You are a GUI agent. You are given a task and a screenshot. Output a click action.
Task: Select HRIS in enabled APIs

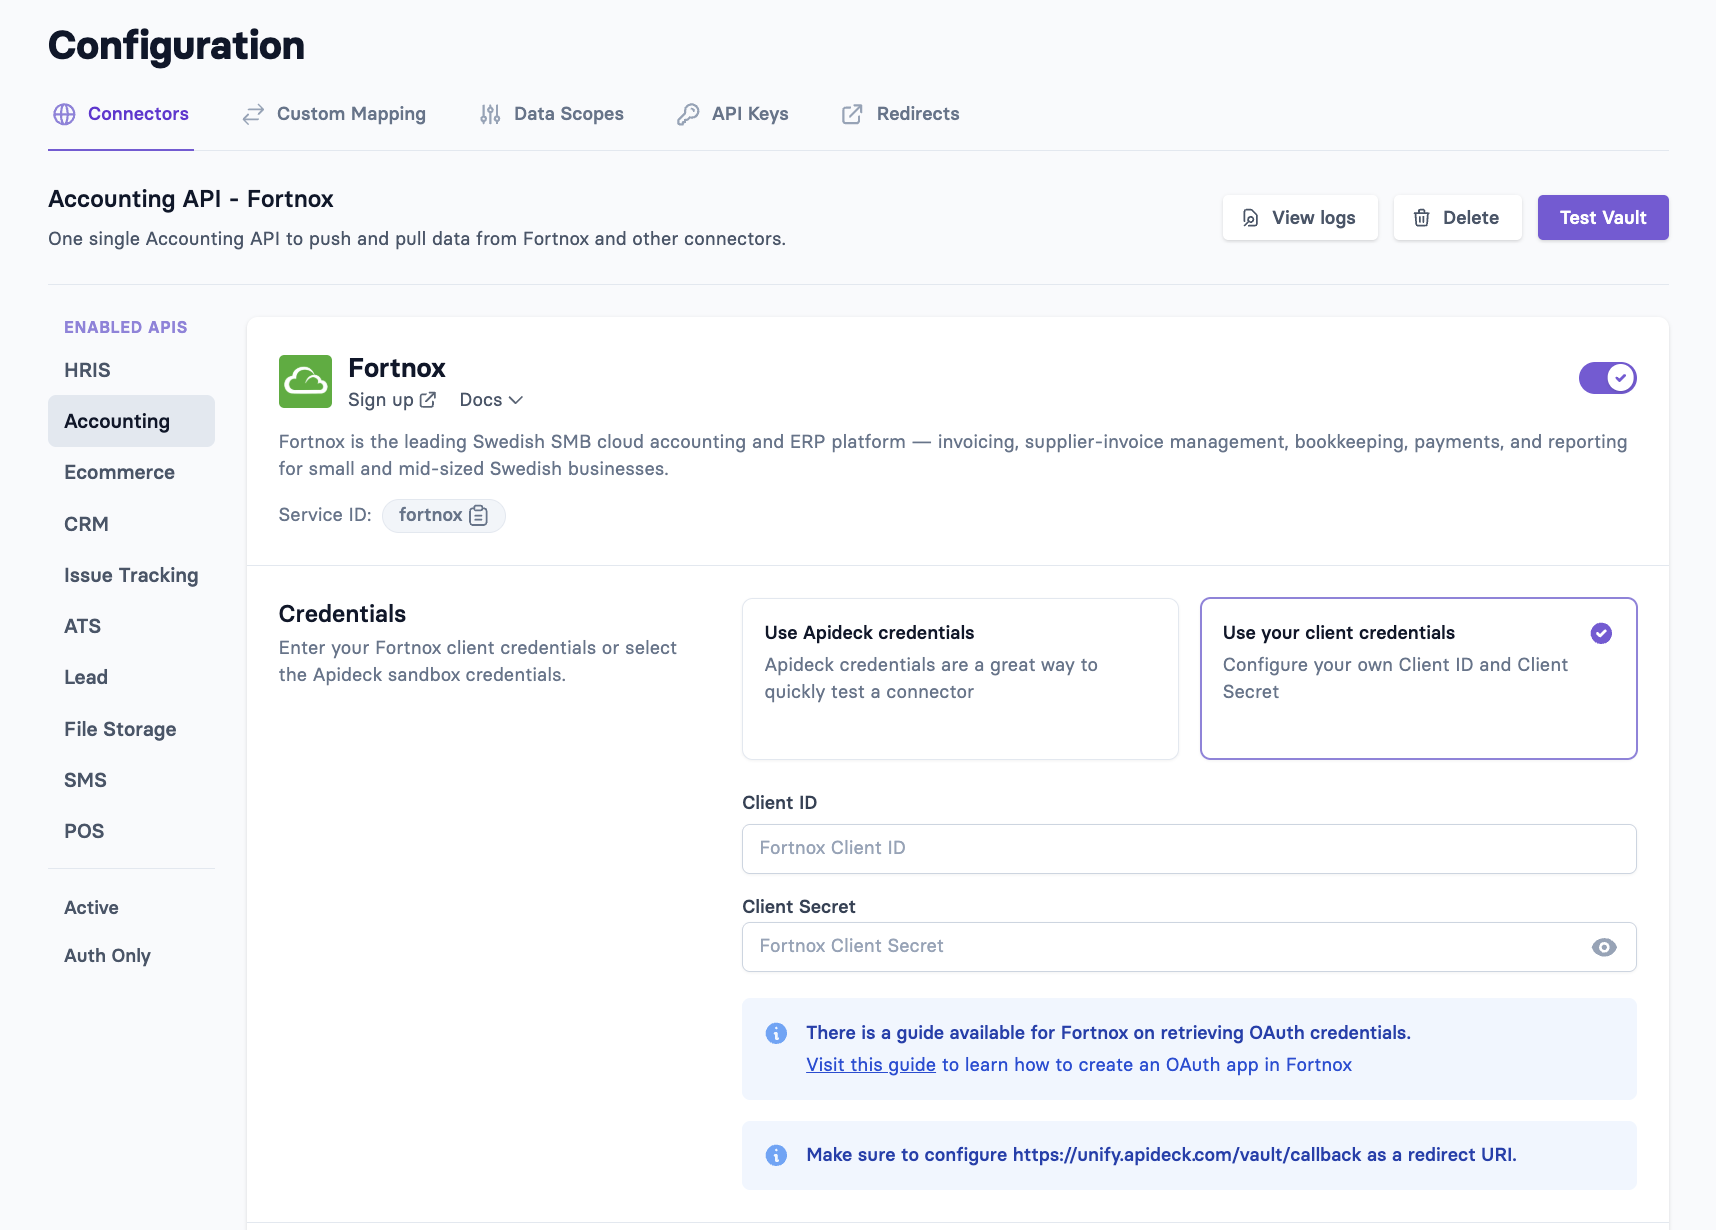pos(131,370)
